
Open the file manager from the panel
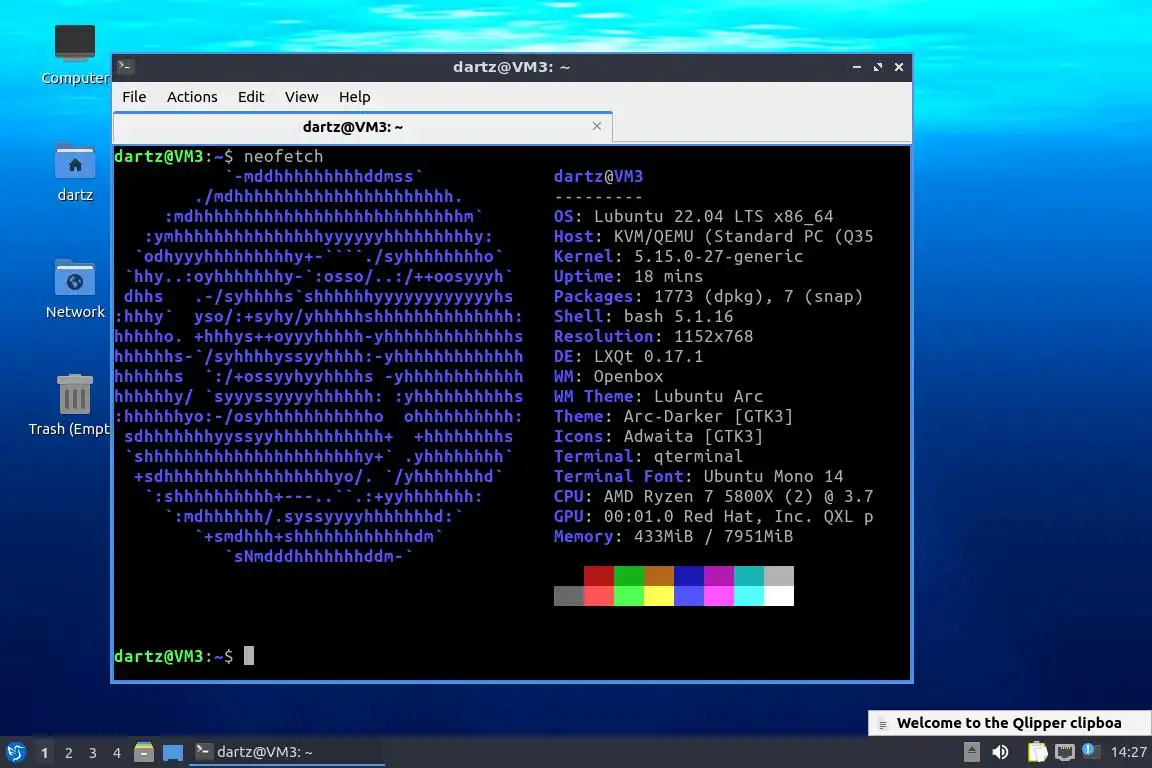[144, 752]
